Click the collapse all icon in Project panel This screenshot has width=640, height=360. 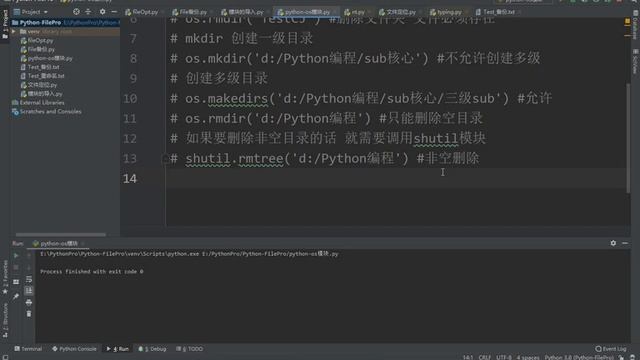[88, 12]
